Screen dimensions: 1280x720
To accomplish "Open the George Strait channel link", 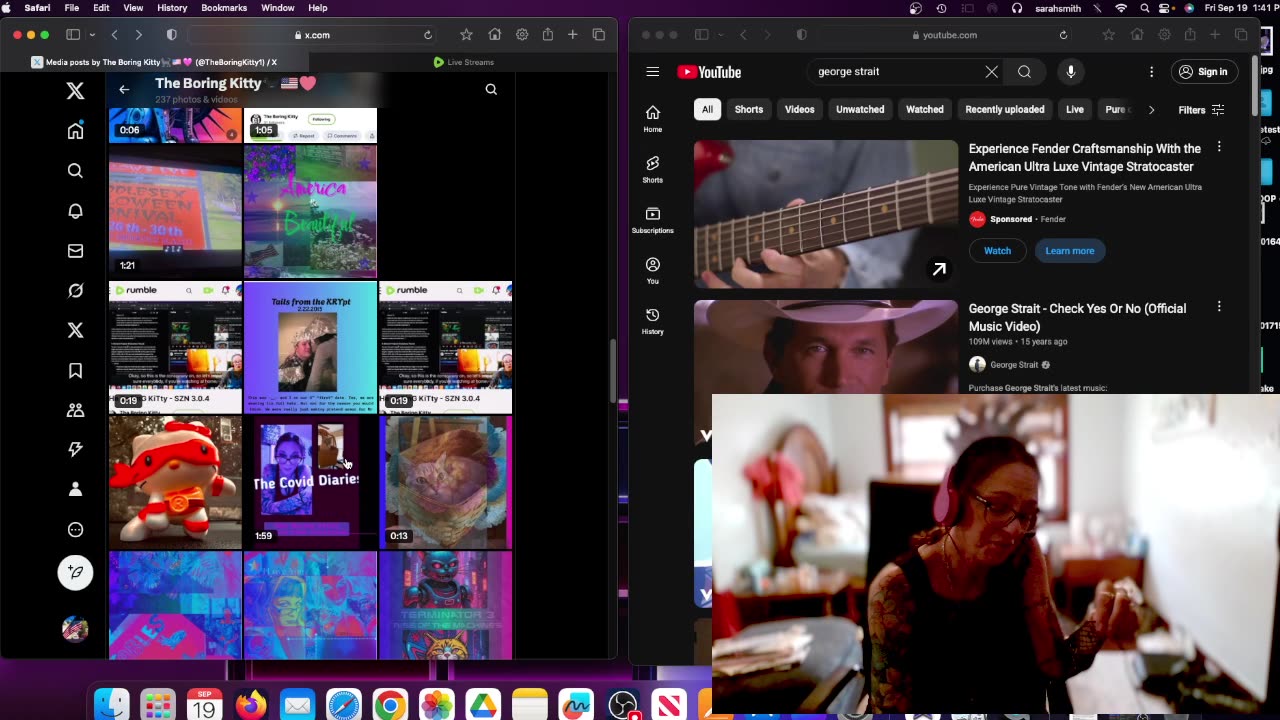I will click(x=1014, y=365).
